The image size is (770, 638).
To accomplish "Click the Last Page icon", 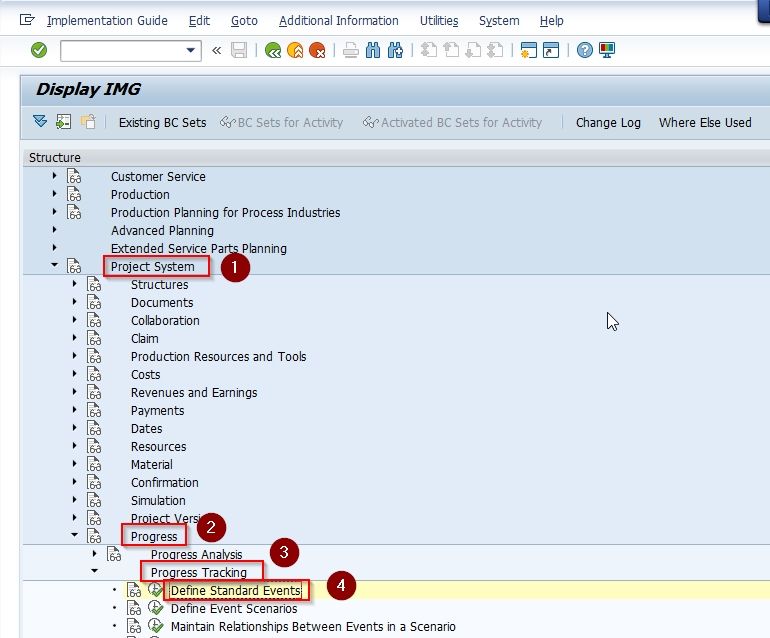I will [495, 50].
